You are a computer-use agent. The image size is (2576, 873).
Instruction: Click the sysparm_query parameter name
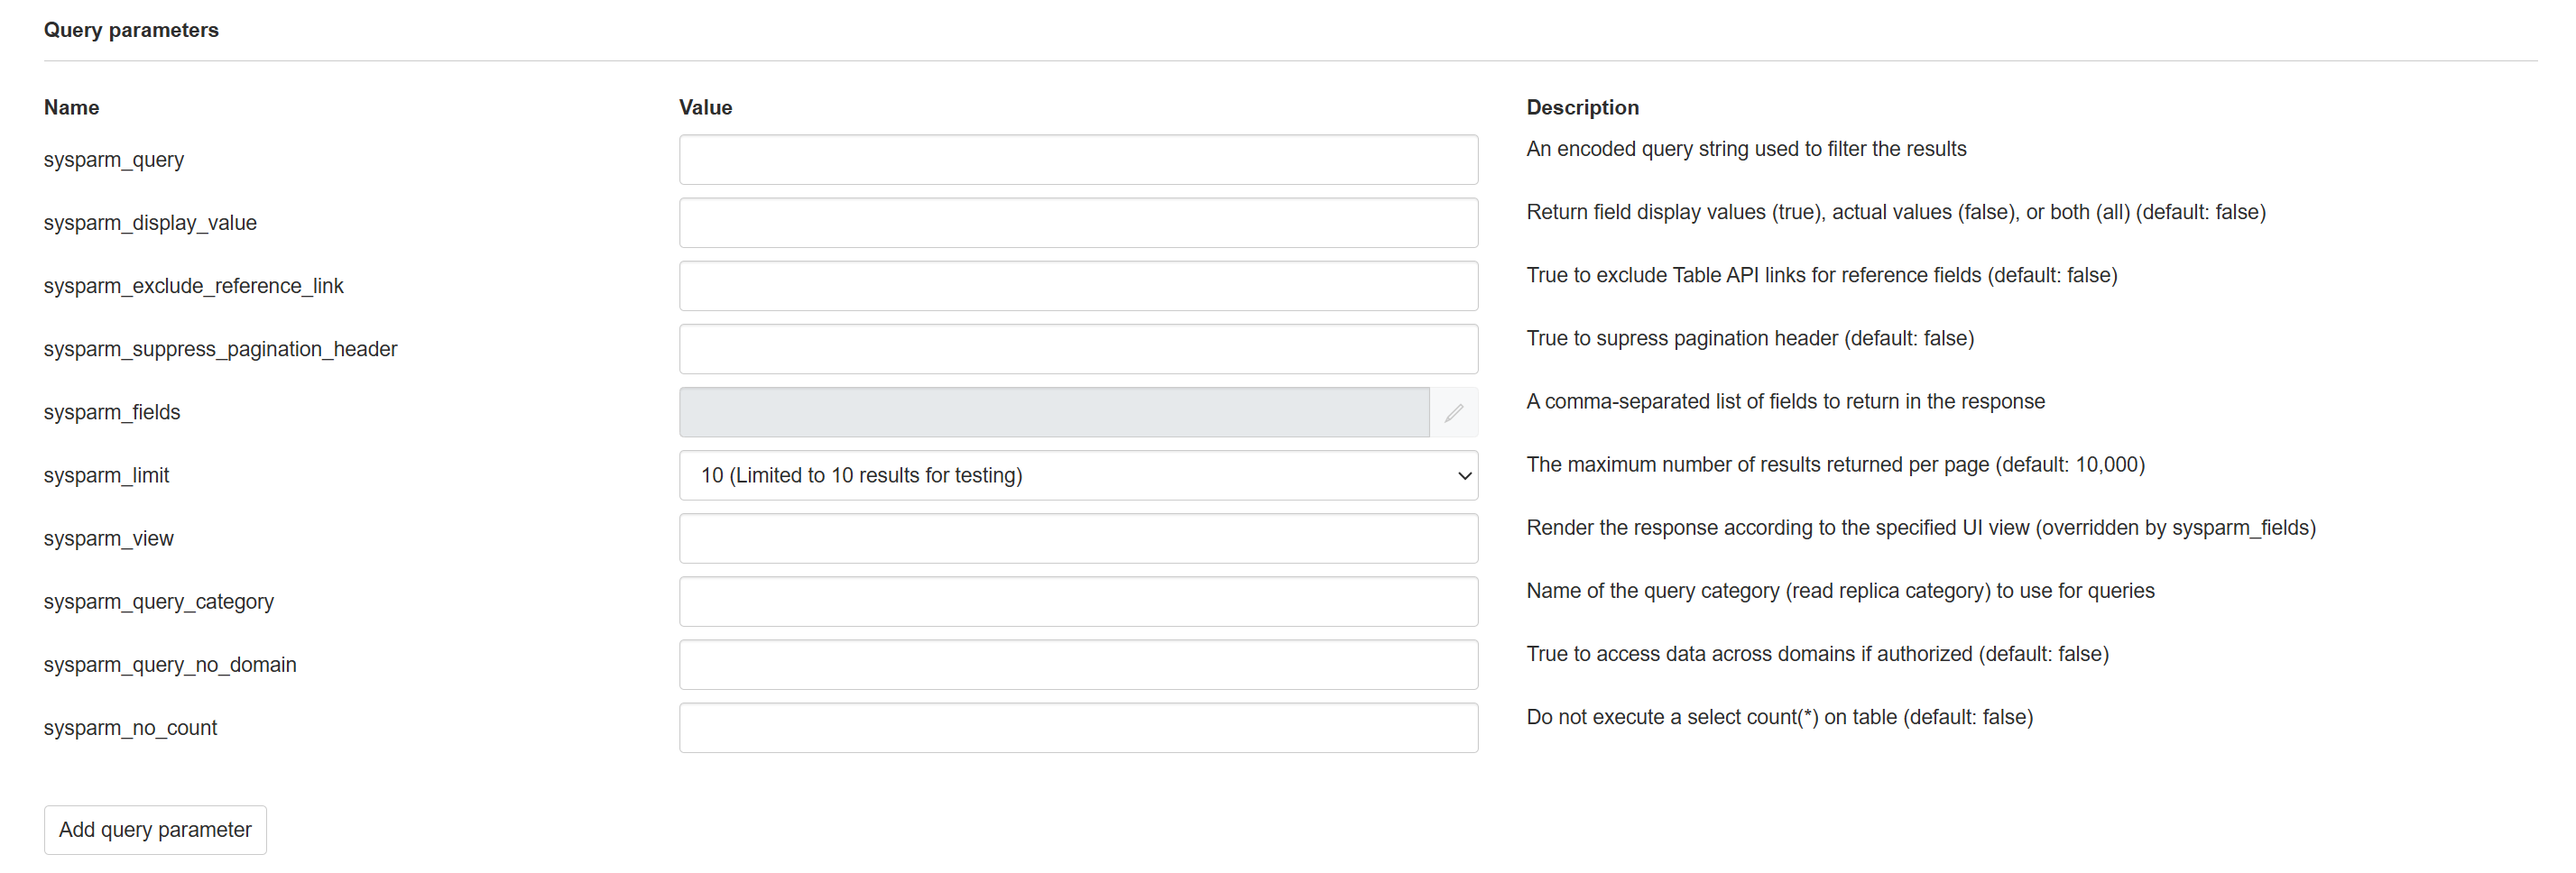[x=114, y=160]
